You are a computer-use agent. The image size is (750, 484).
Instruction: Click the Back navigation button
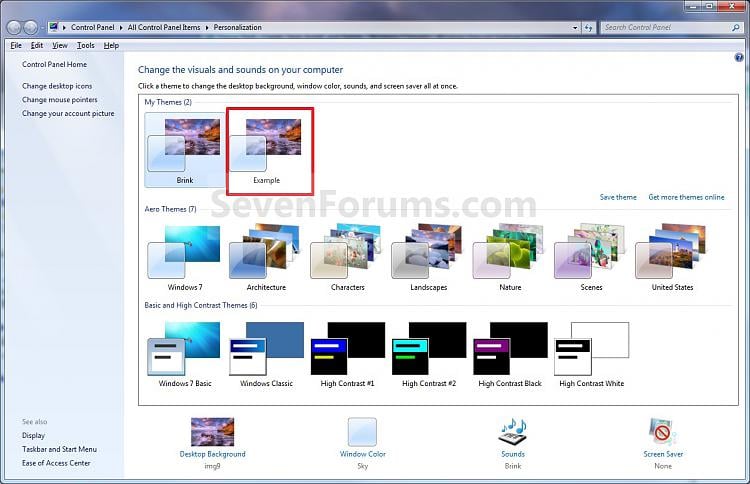click(14, 27)
